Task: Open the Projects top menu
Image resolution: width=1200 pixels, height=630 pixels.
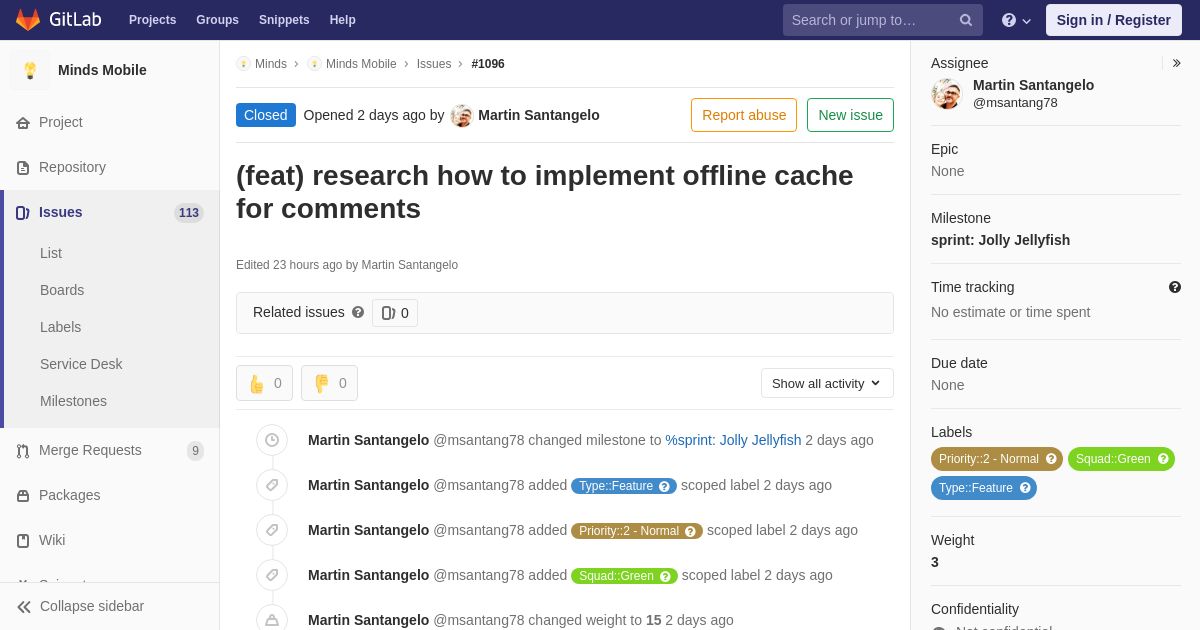Action: coord(152,20)
